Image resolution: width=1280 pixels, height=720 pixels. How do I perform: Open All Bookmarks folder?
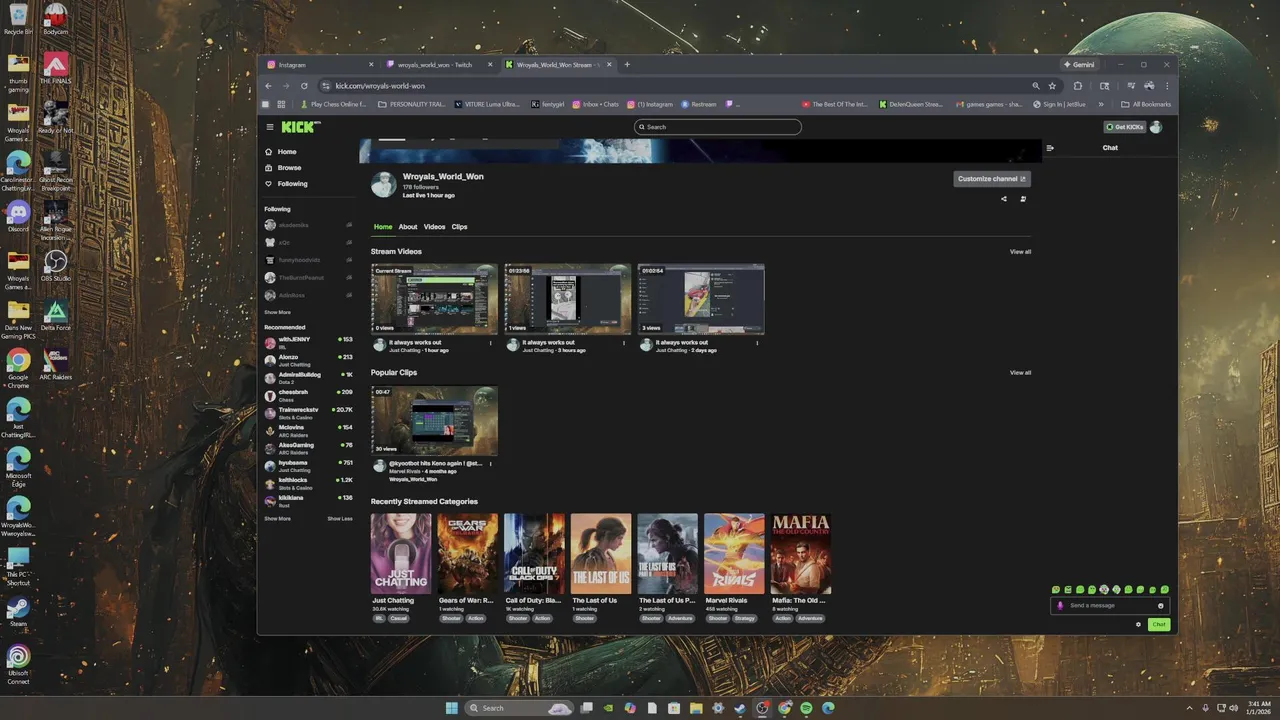pyautogui.click(x=1146, y=104)
